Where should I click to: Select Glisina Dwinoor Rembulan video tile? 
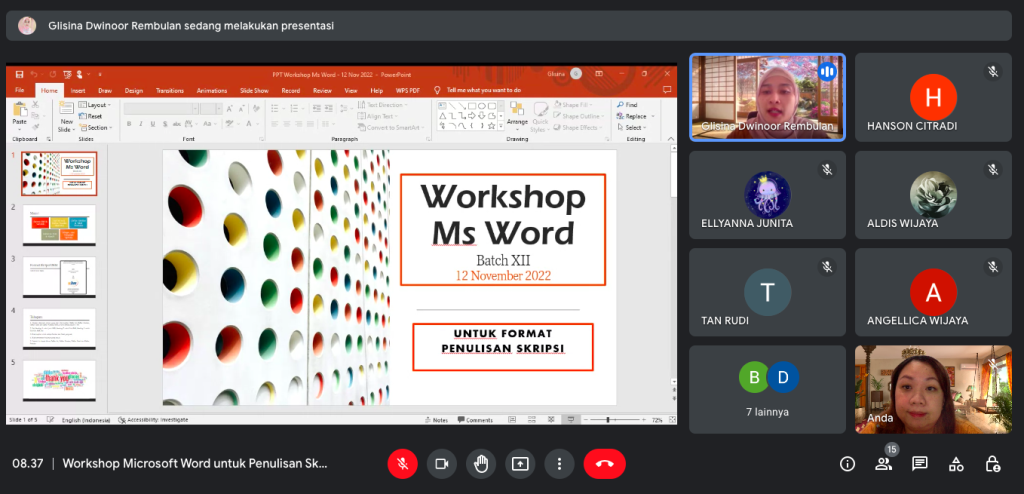point(767,97)
